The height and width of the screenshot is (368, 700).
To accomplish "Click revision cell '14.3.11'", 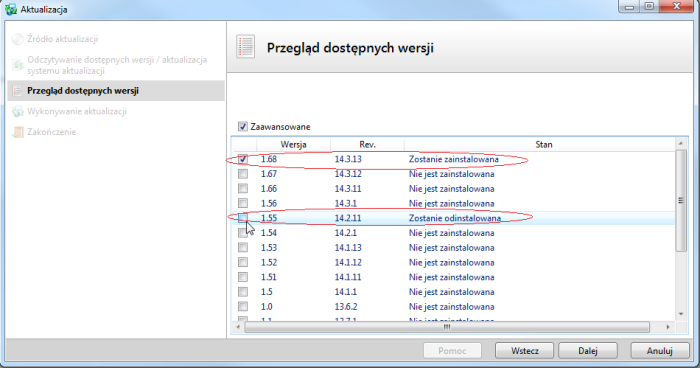I will (348, 188).
